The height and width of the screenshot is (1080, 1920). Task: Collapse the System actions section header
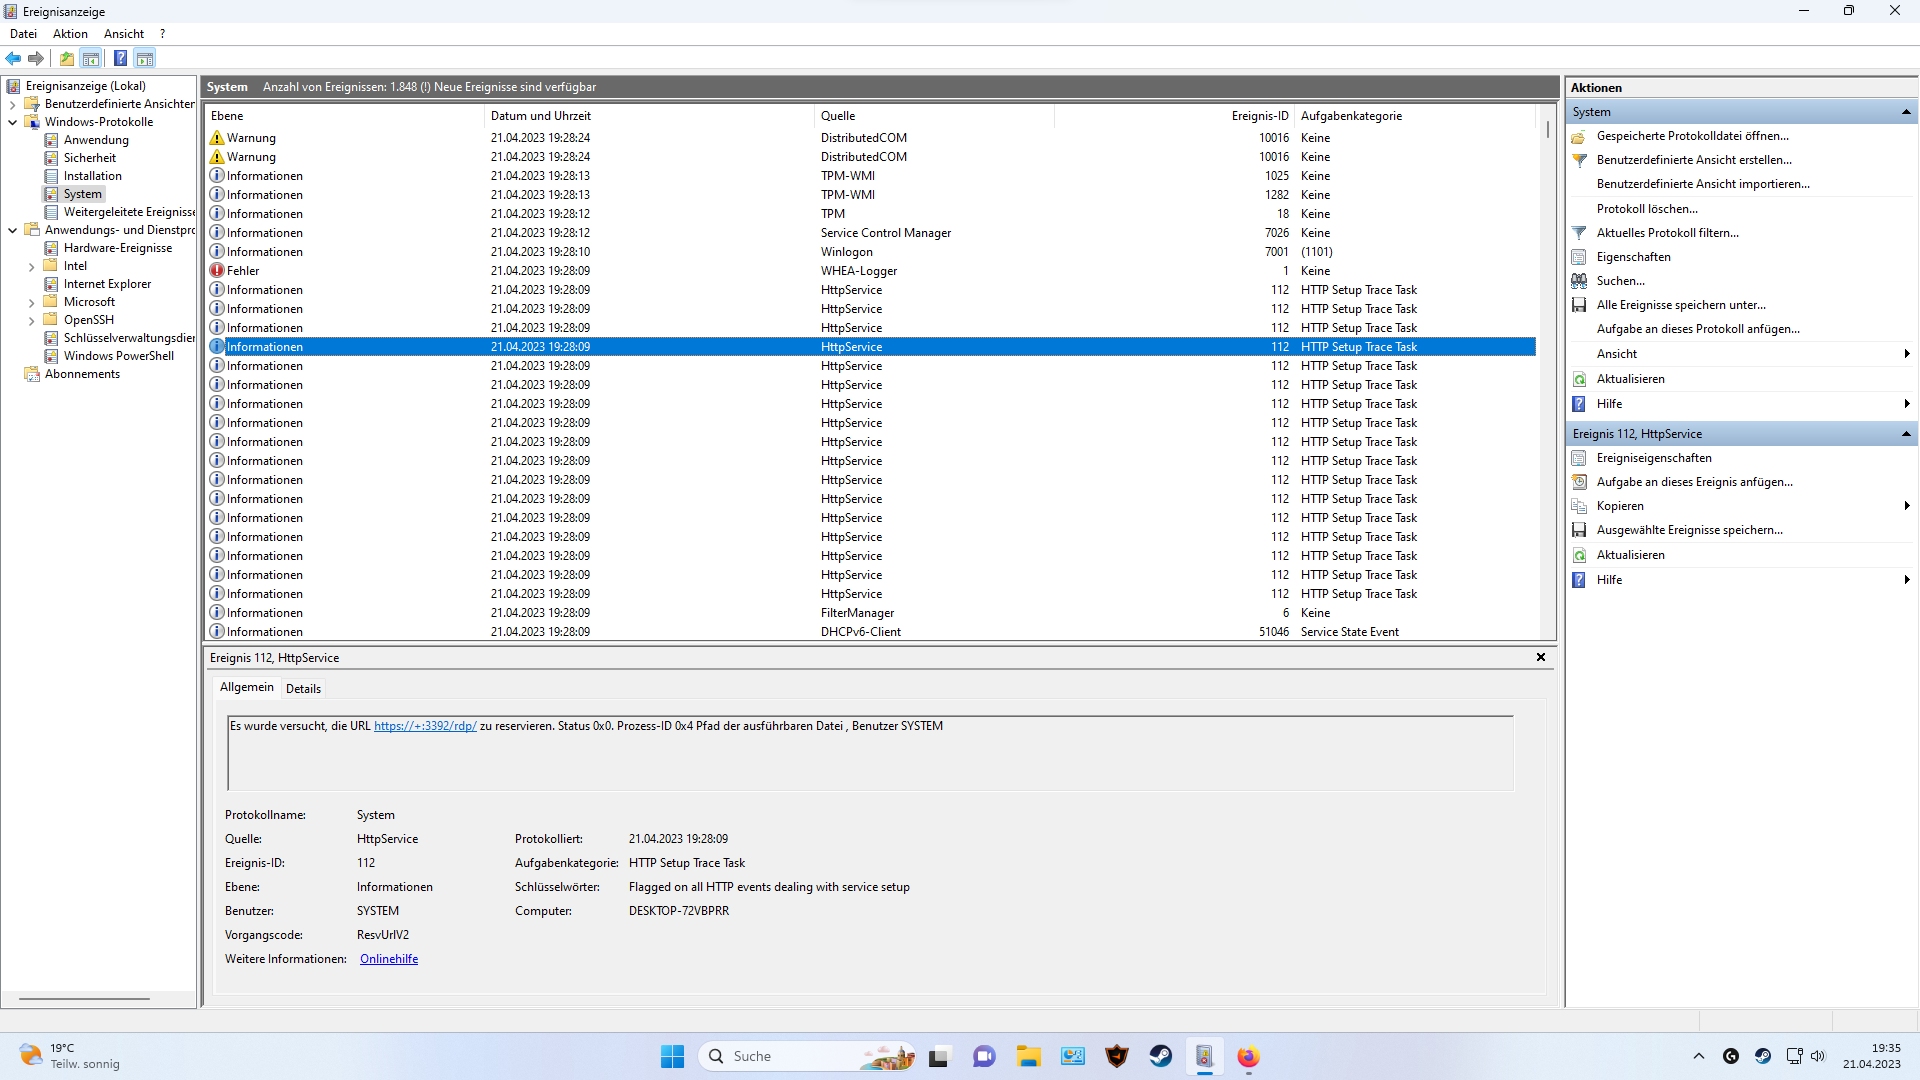pyautogui.click(x=1906, y=112)
